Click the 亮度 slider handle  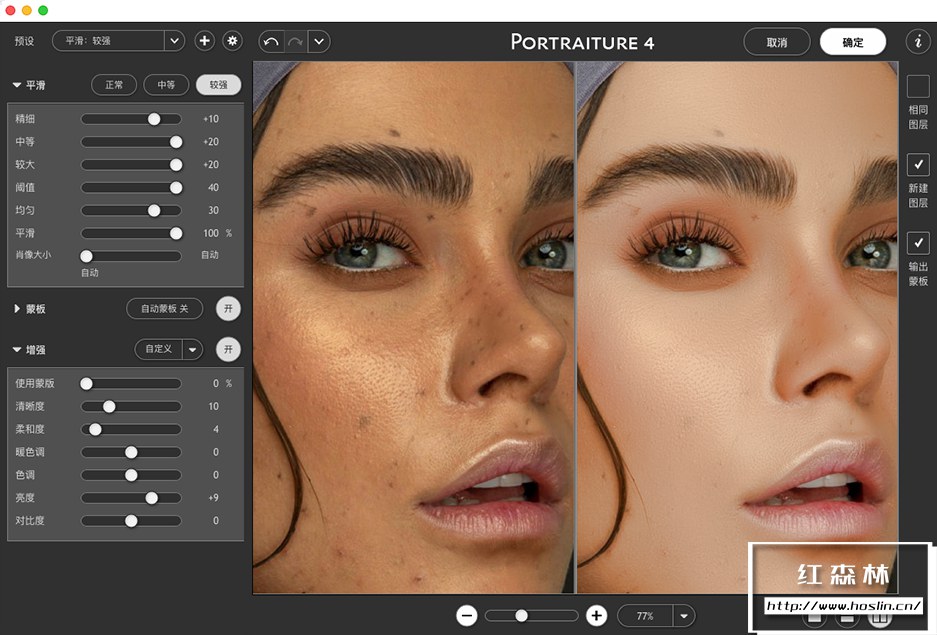tap(152, 498)
